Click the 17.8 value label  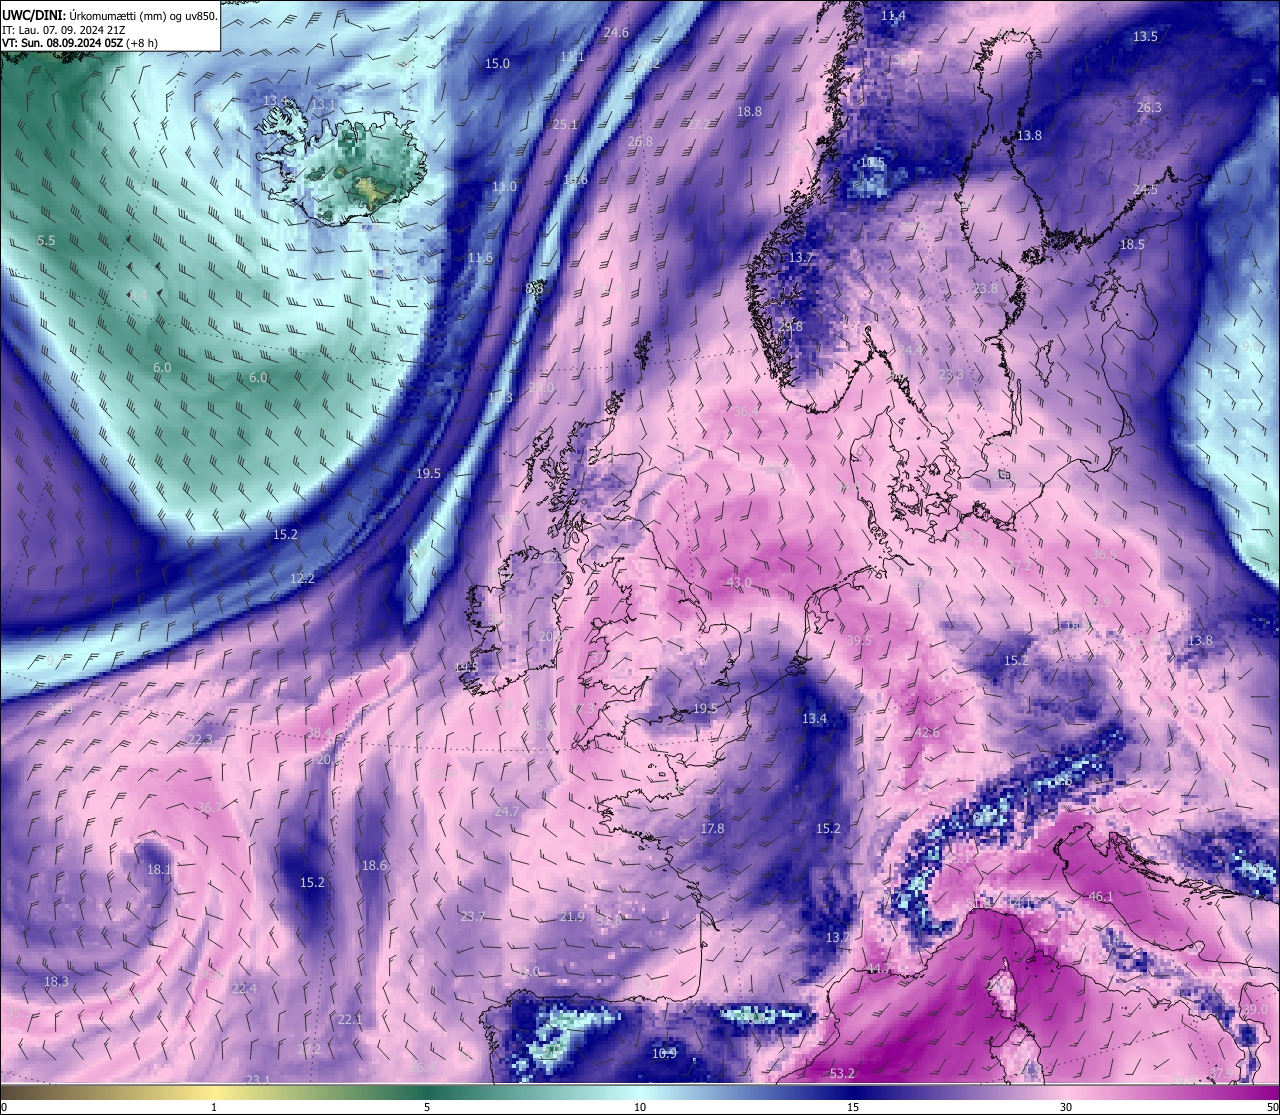click(711, 828)
